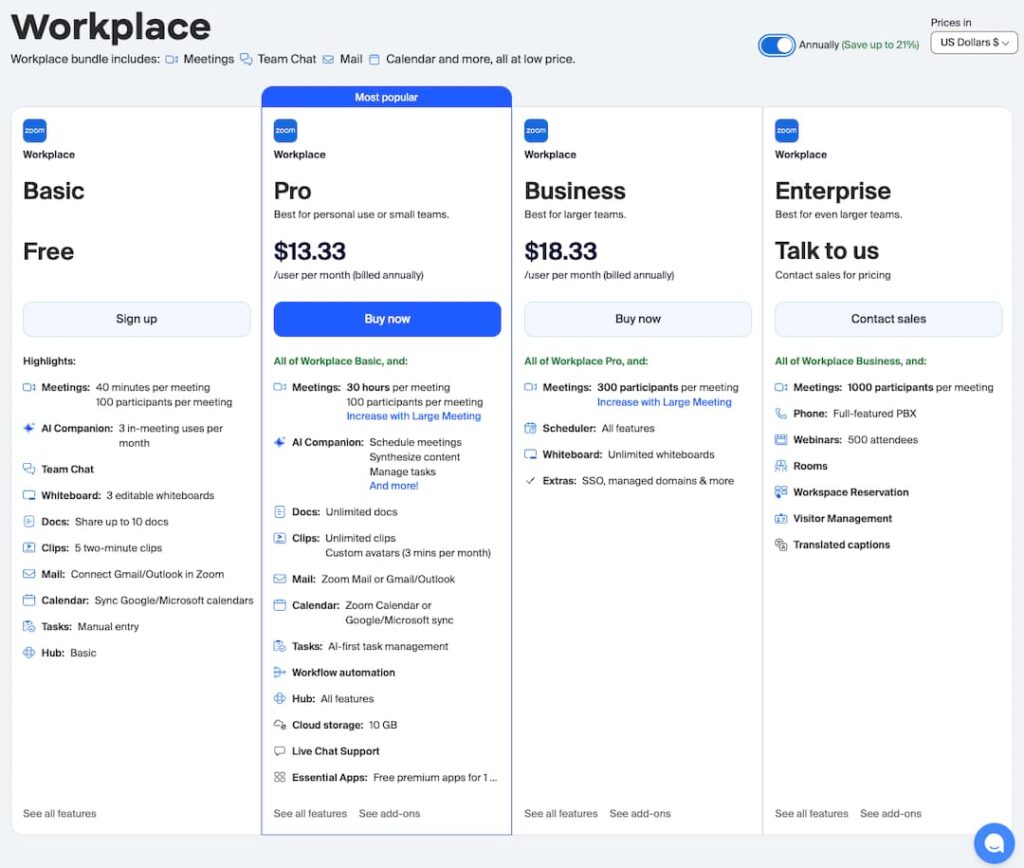Click the Team Chat icon next to bundle description
This screenshot has width=1024, height=868.
point(246,58)
